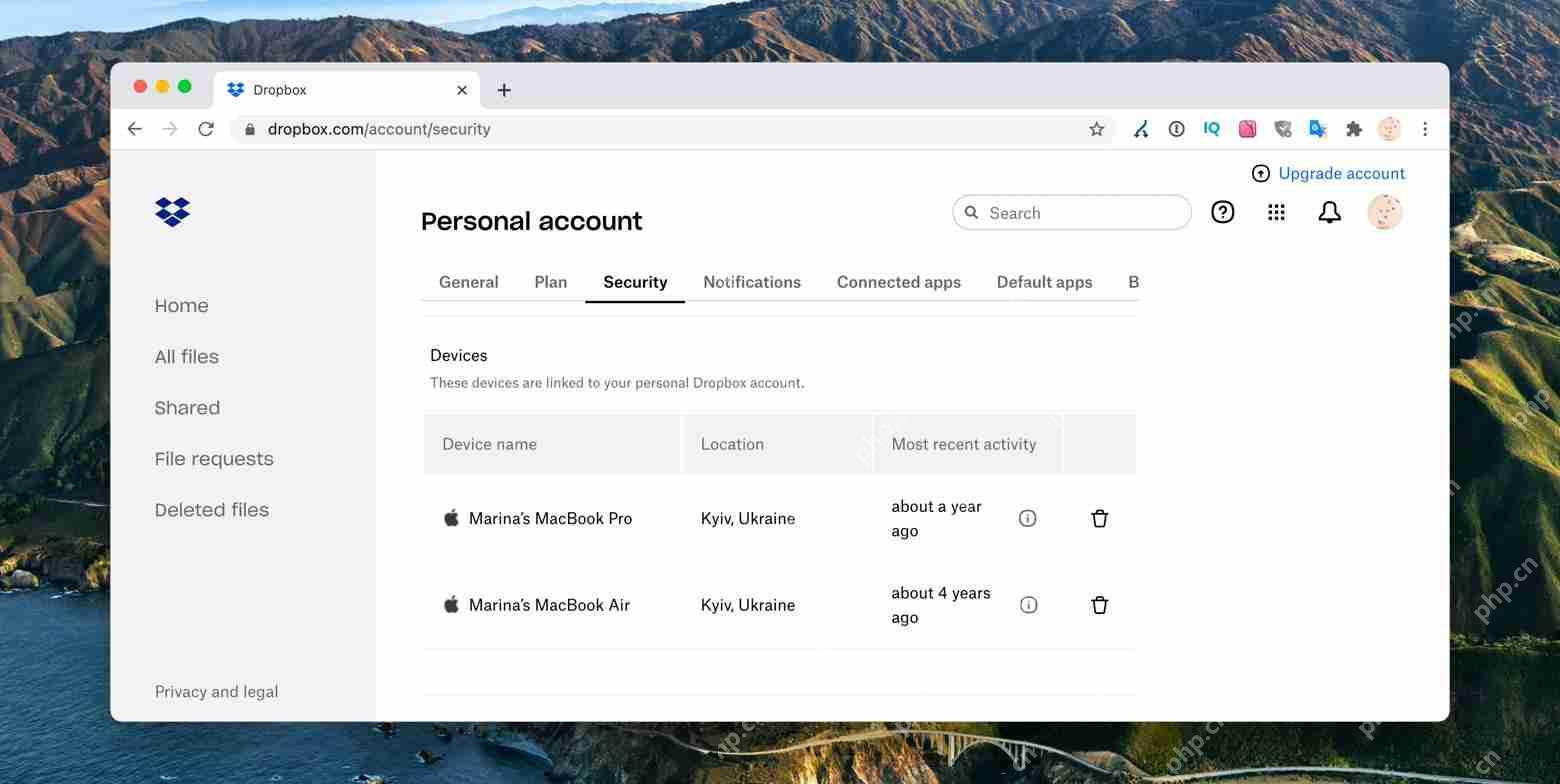Click Kyiv, Ukraine in MacBook Pro row

(x=747, y=518)
